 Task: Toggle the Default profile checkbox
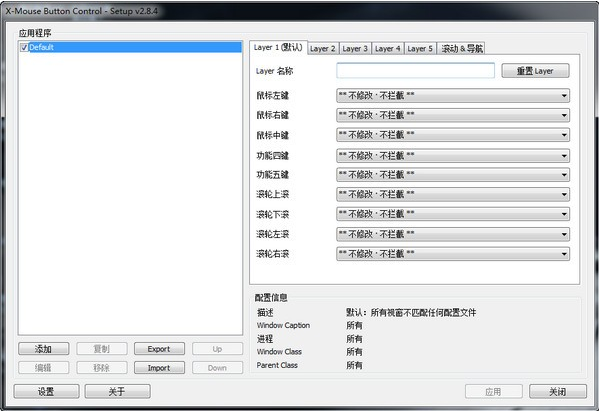point(24,47)
